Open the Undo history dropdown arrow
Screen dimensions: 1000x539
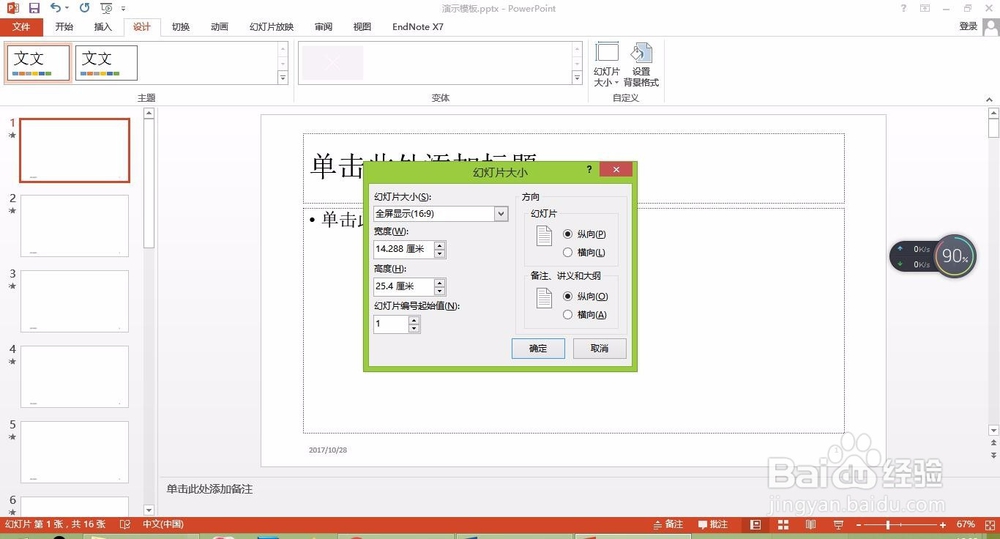(66, 8)
